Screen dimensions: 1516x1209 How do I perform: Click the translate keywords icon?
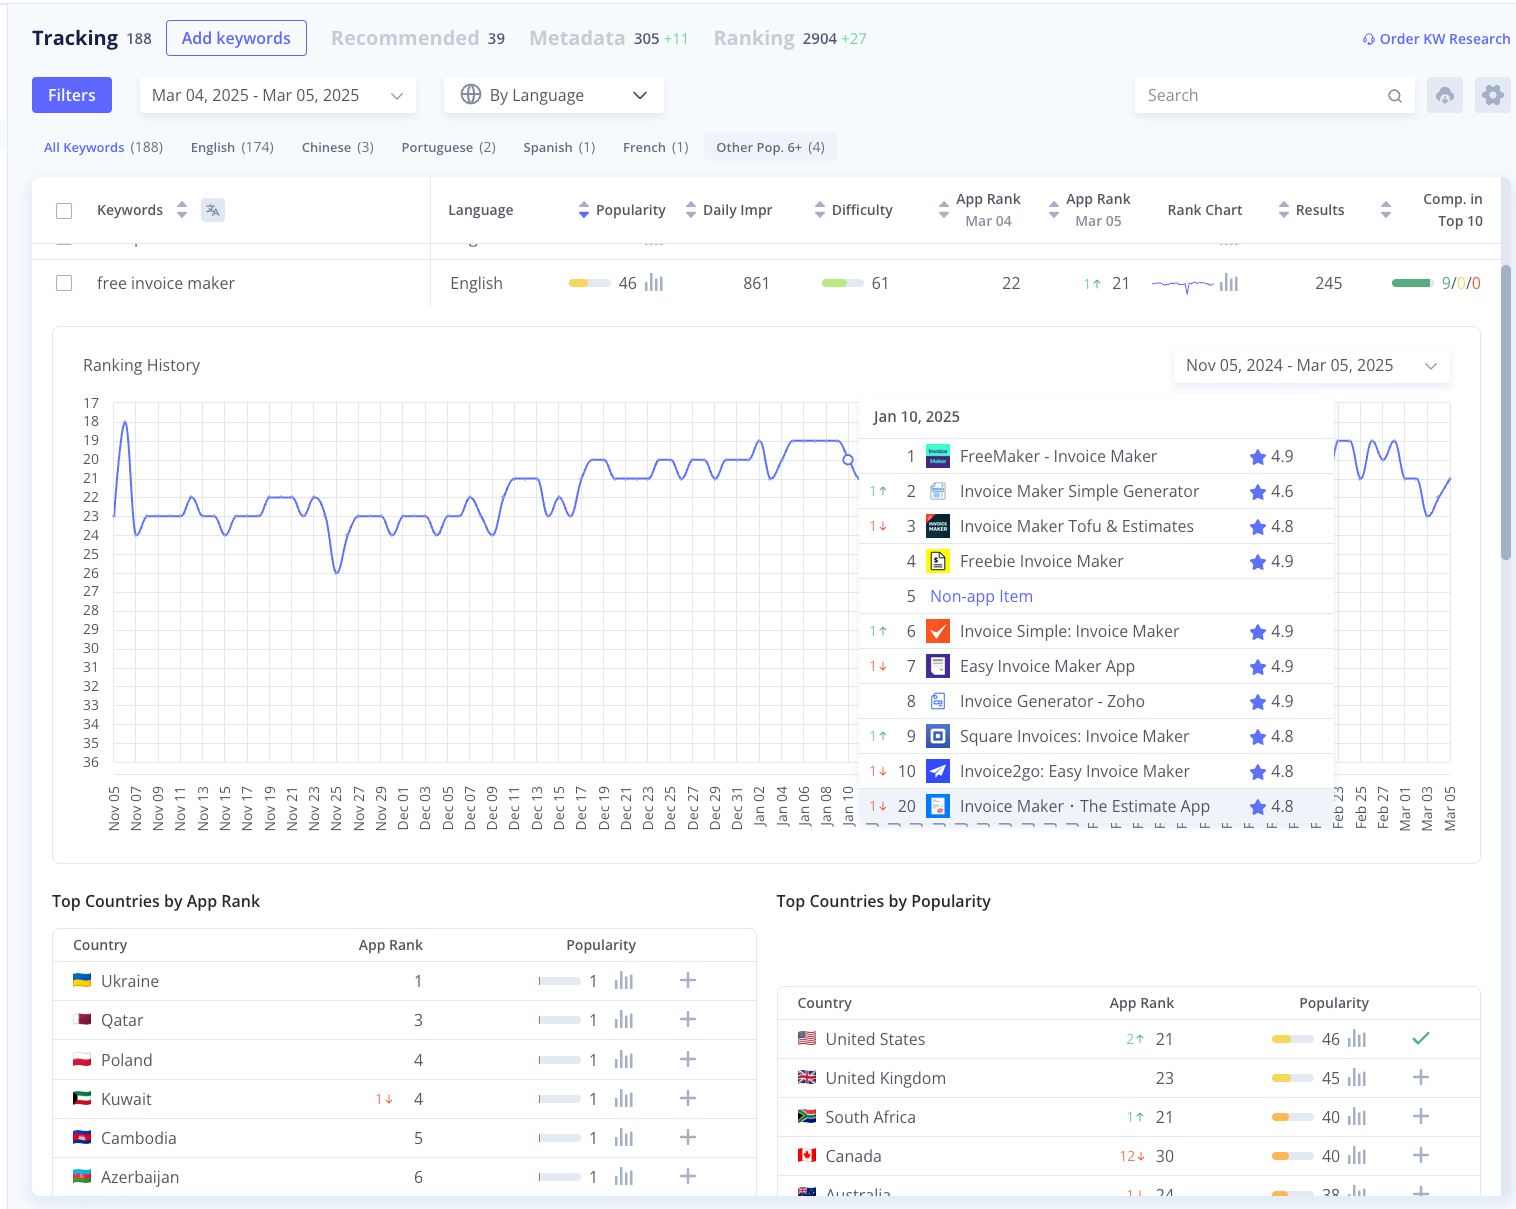point(213,210)
